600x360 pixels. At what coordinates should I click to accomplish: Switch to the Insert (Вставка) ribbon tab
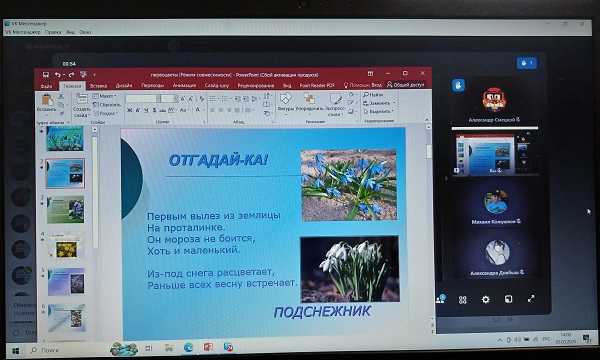98,85
